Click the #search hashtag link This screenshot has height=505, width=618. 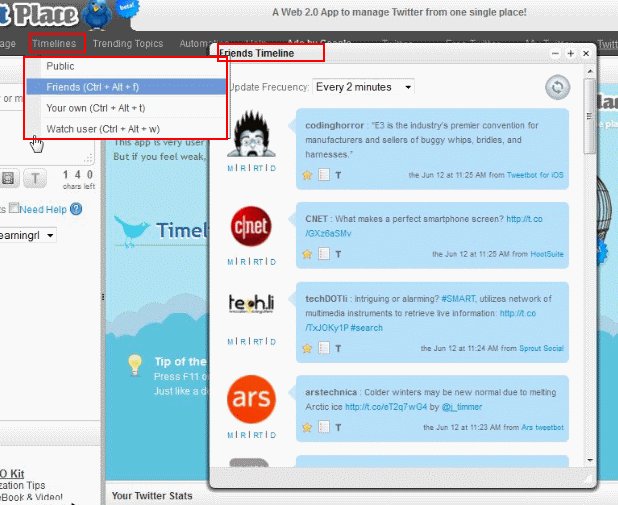[x=366, y=328]
